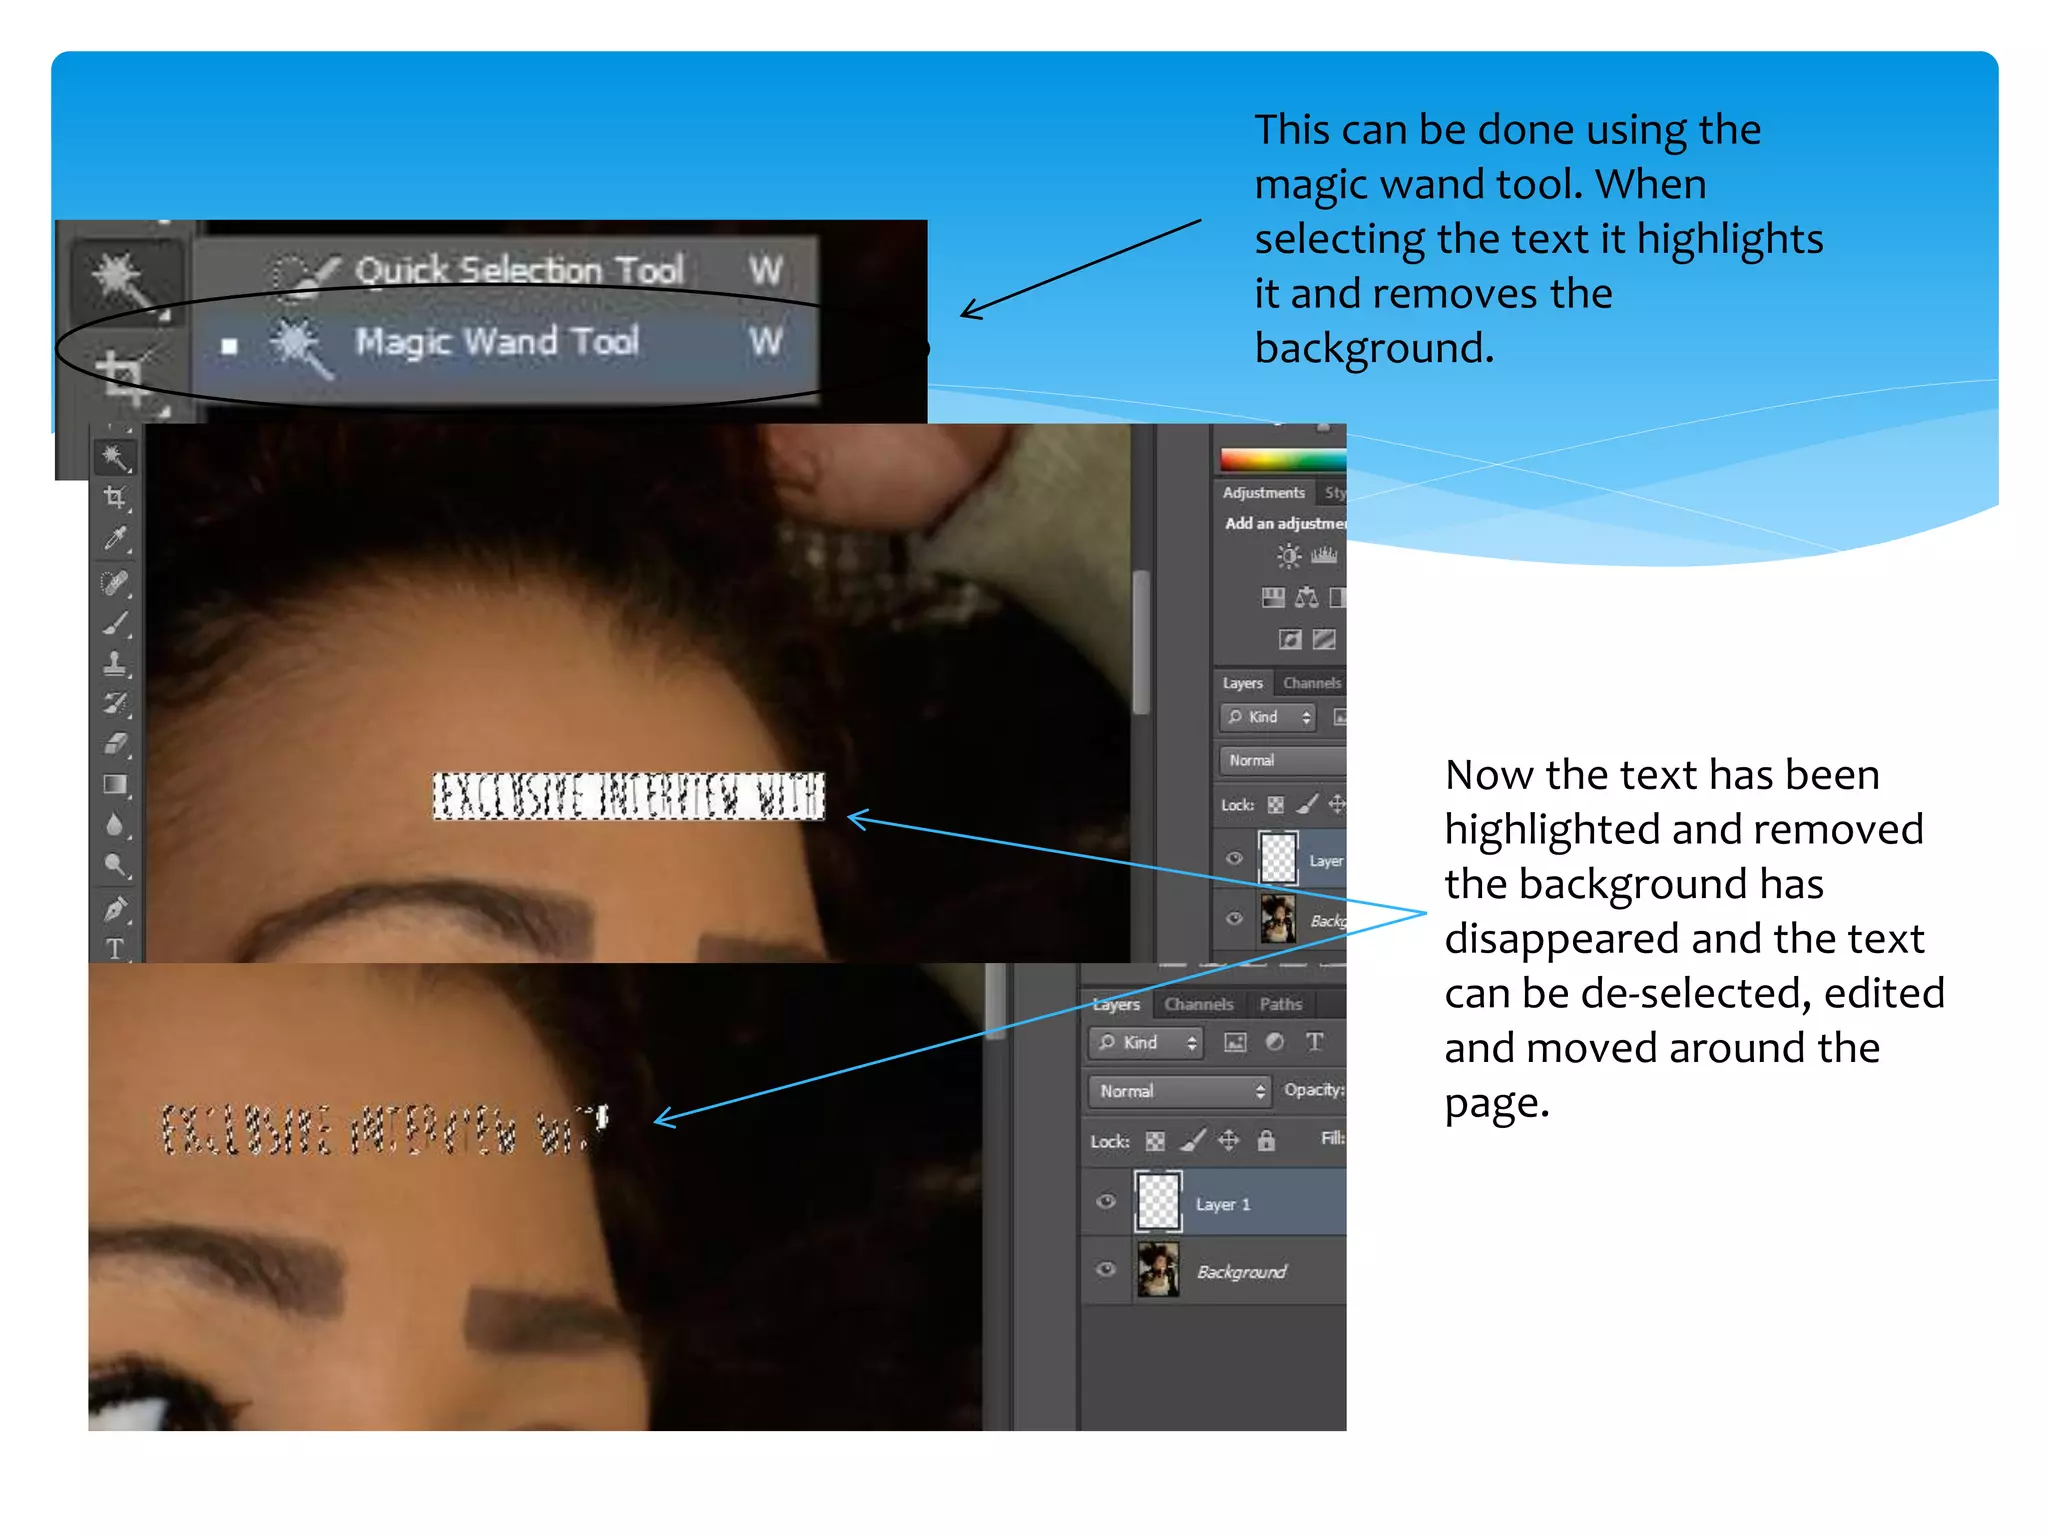Select the Clone Stamp tool
This screenshot has height=1536, width=2048.
coord(115,663)
